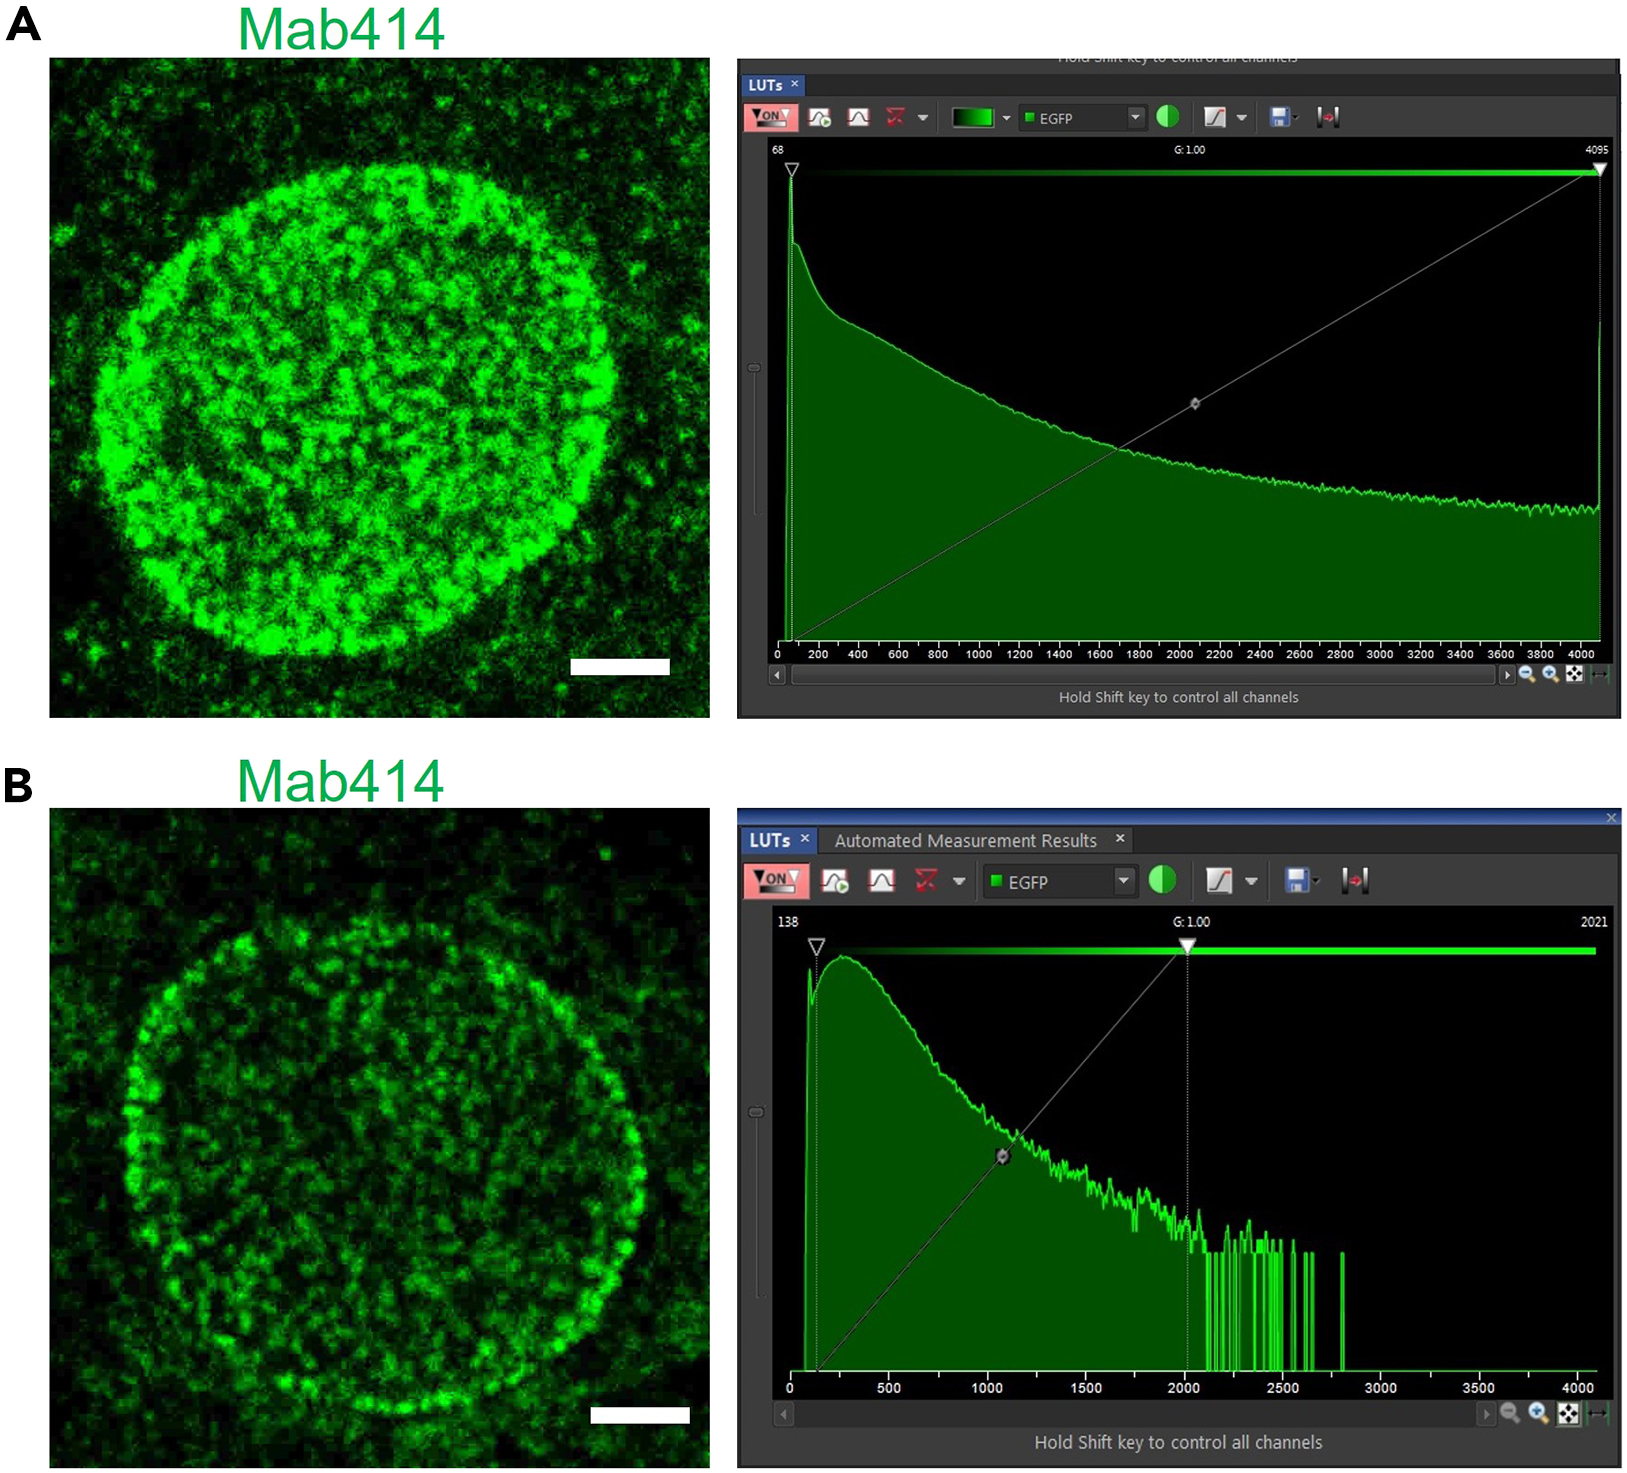Select the Auto Scale icon in panel A
The height and width of the screenshot is (1473, 1627).
821,117
